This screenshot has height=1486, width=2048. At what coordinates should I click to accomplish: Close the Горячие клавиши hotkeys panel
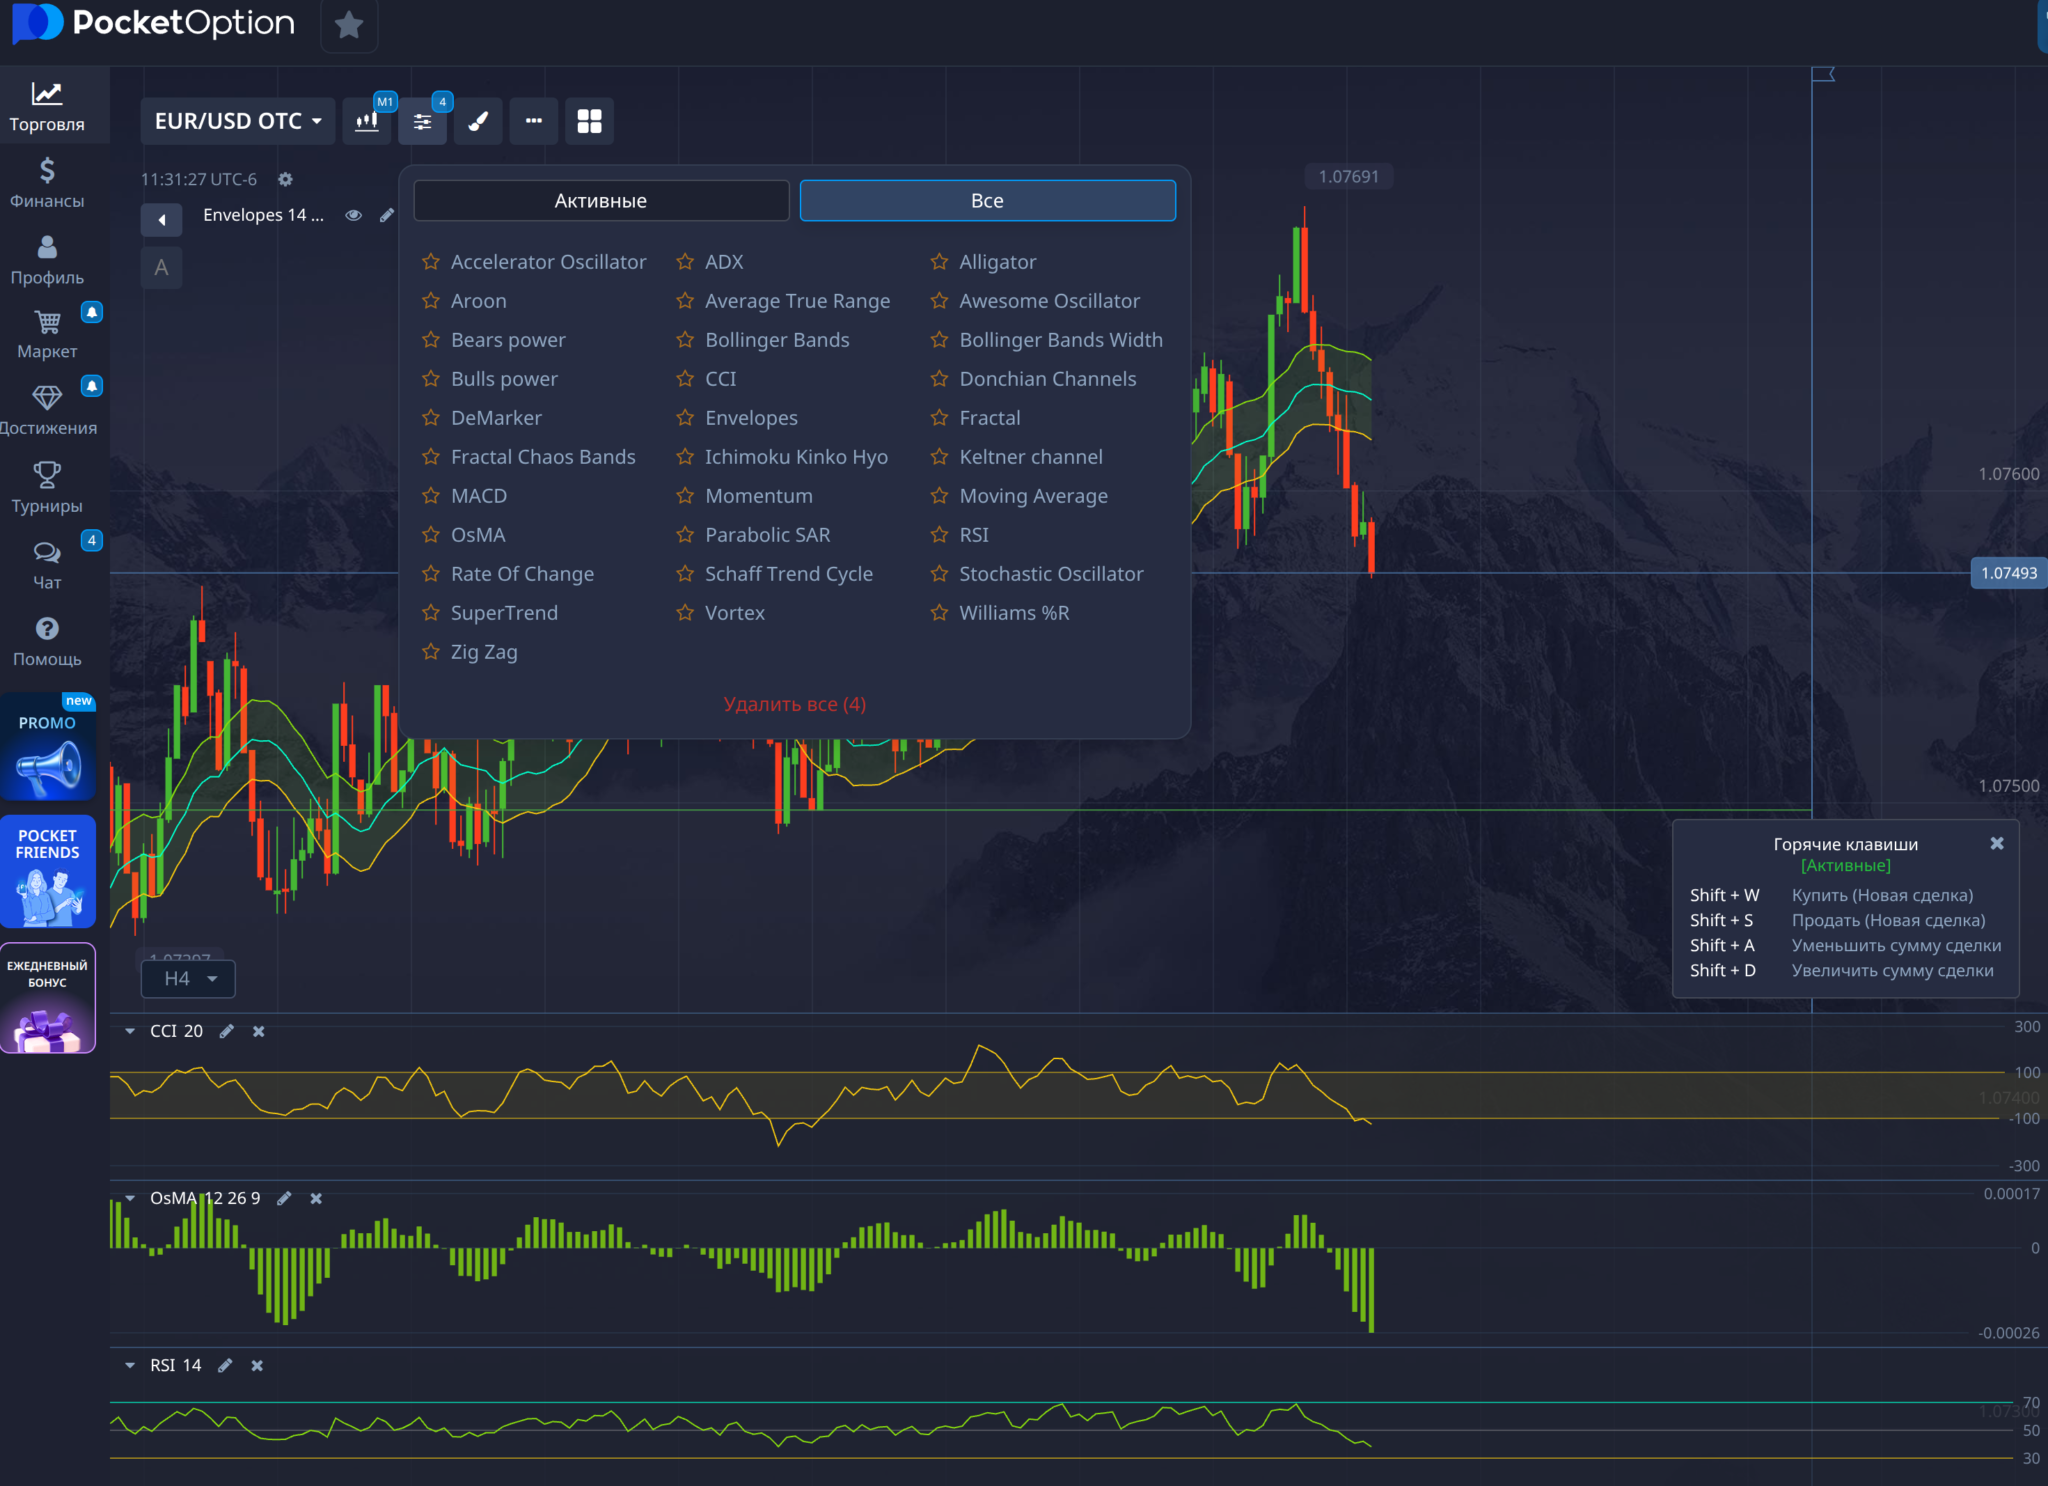[1996, 844]
